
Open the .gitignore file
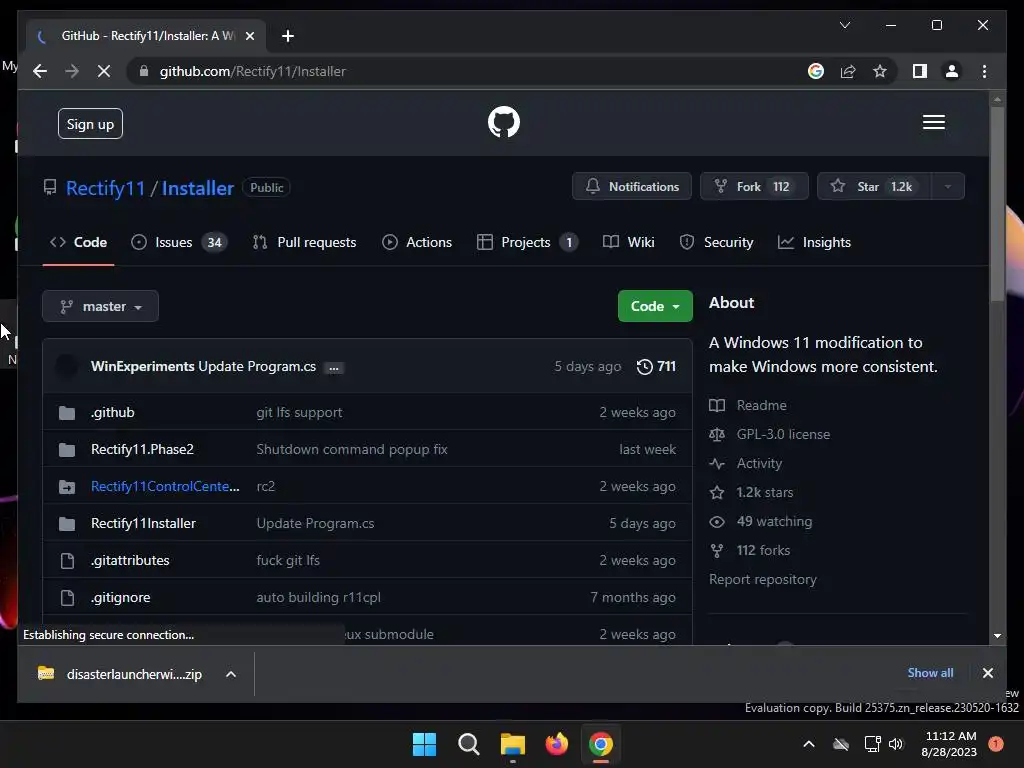120,598
